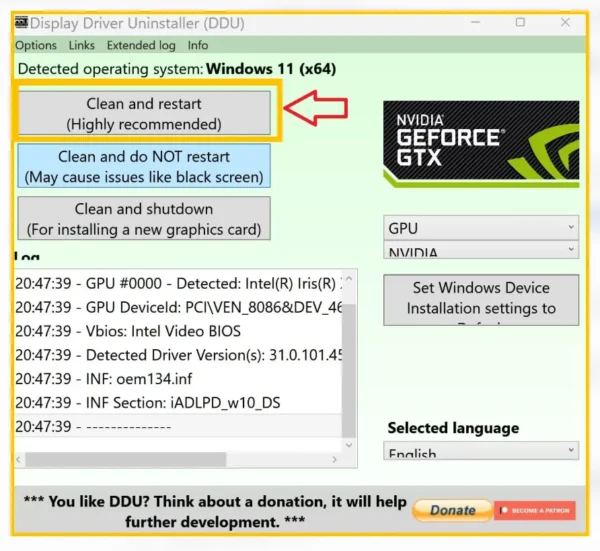Close the DDU window
600x551 pixels.
click(x=565, y=23)
